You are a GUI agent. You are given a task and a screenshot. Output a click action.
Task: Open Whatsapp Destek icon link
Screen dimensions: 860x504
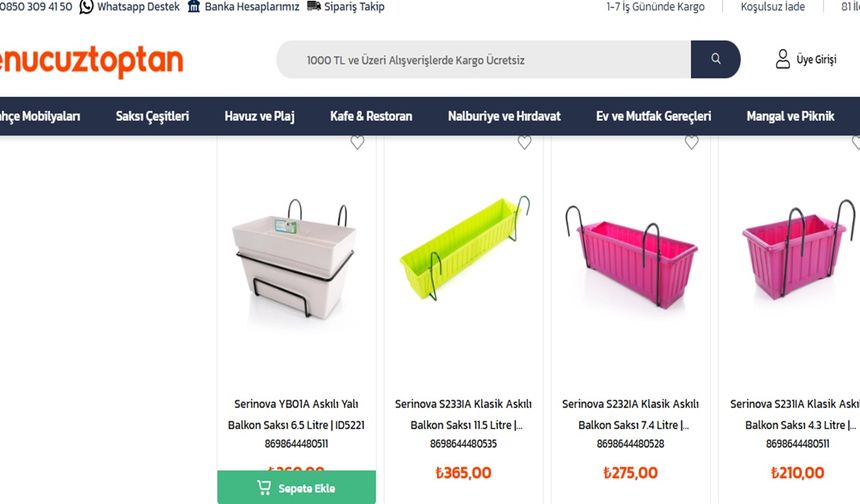[x=86, y=7]
